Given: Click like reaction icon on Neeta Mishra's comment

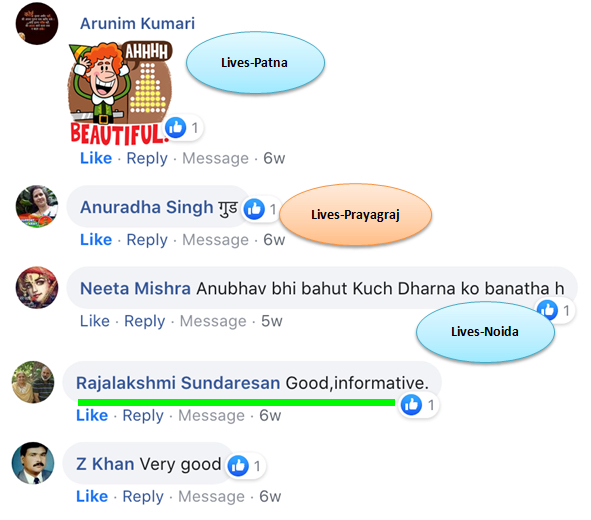Looking at the screenshot, I should (547, 310).
